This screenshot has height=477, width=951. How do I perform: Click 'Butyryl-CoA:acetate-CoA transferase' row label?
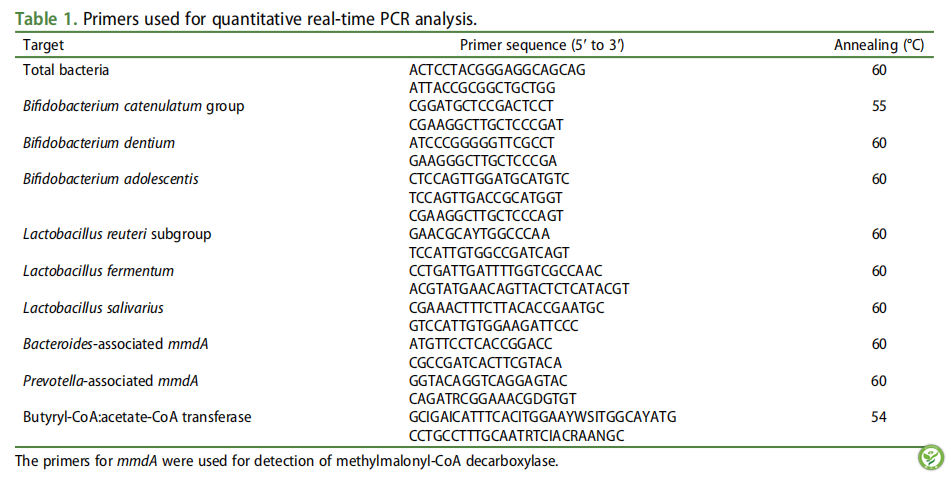[137, 417]
